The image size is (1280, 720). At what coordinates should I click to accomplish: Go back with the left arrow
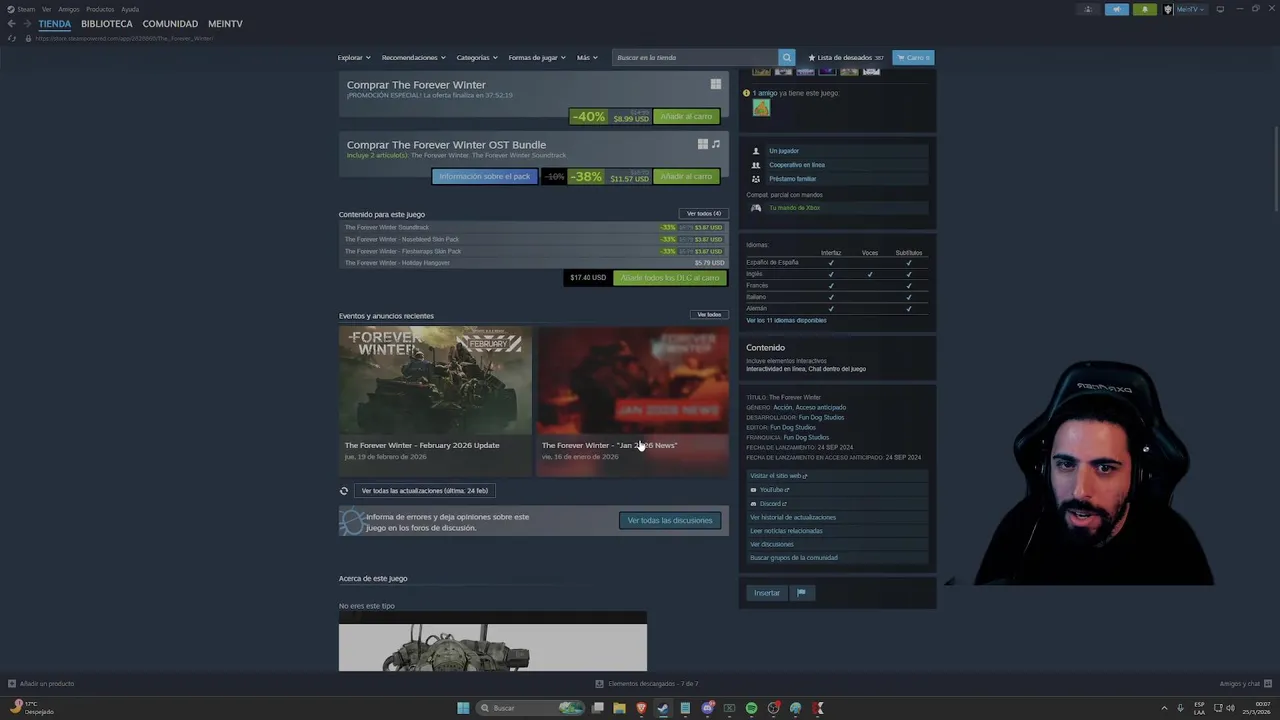pyautogui.click(x=11, y=23)
